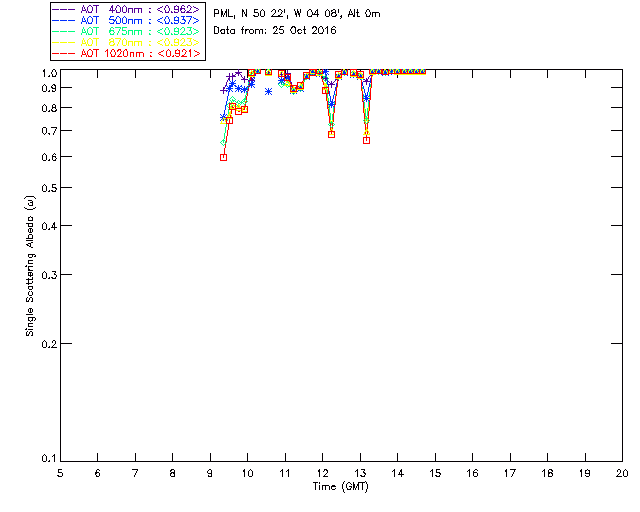Click the 0.4 y-axis tick label

[49, 226]
